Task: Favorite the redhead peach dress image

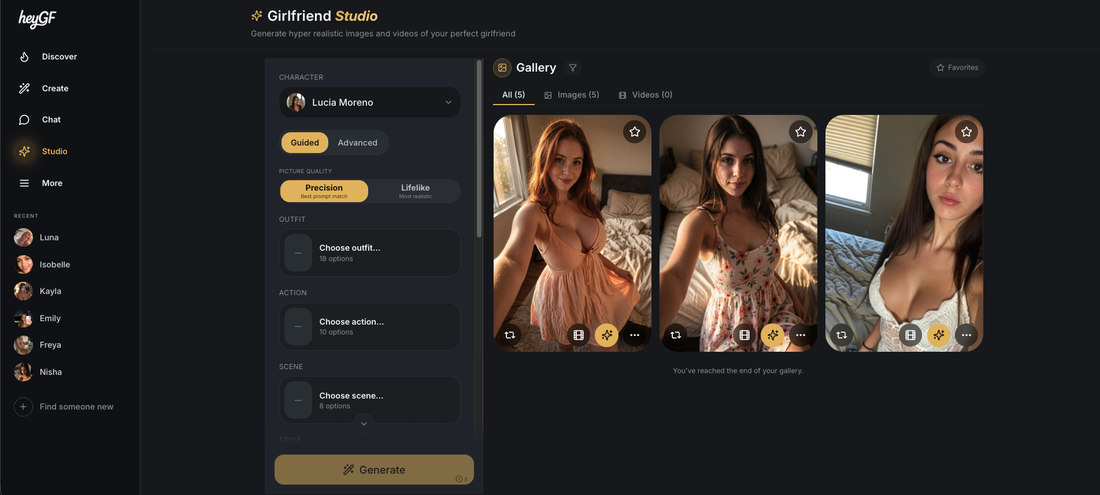Action: 634,131
